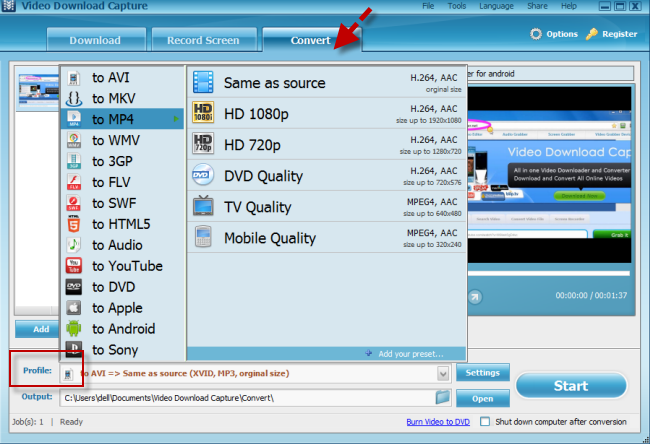The image size is (650, 444).
Task: Click the Apple logo icon
Action: point(74,308)
